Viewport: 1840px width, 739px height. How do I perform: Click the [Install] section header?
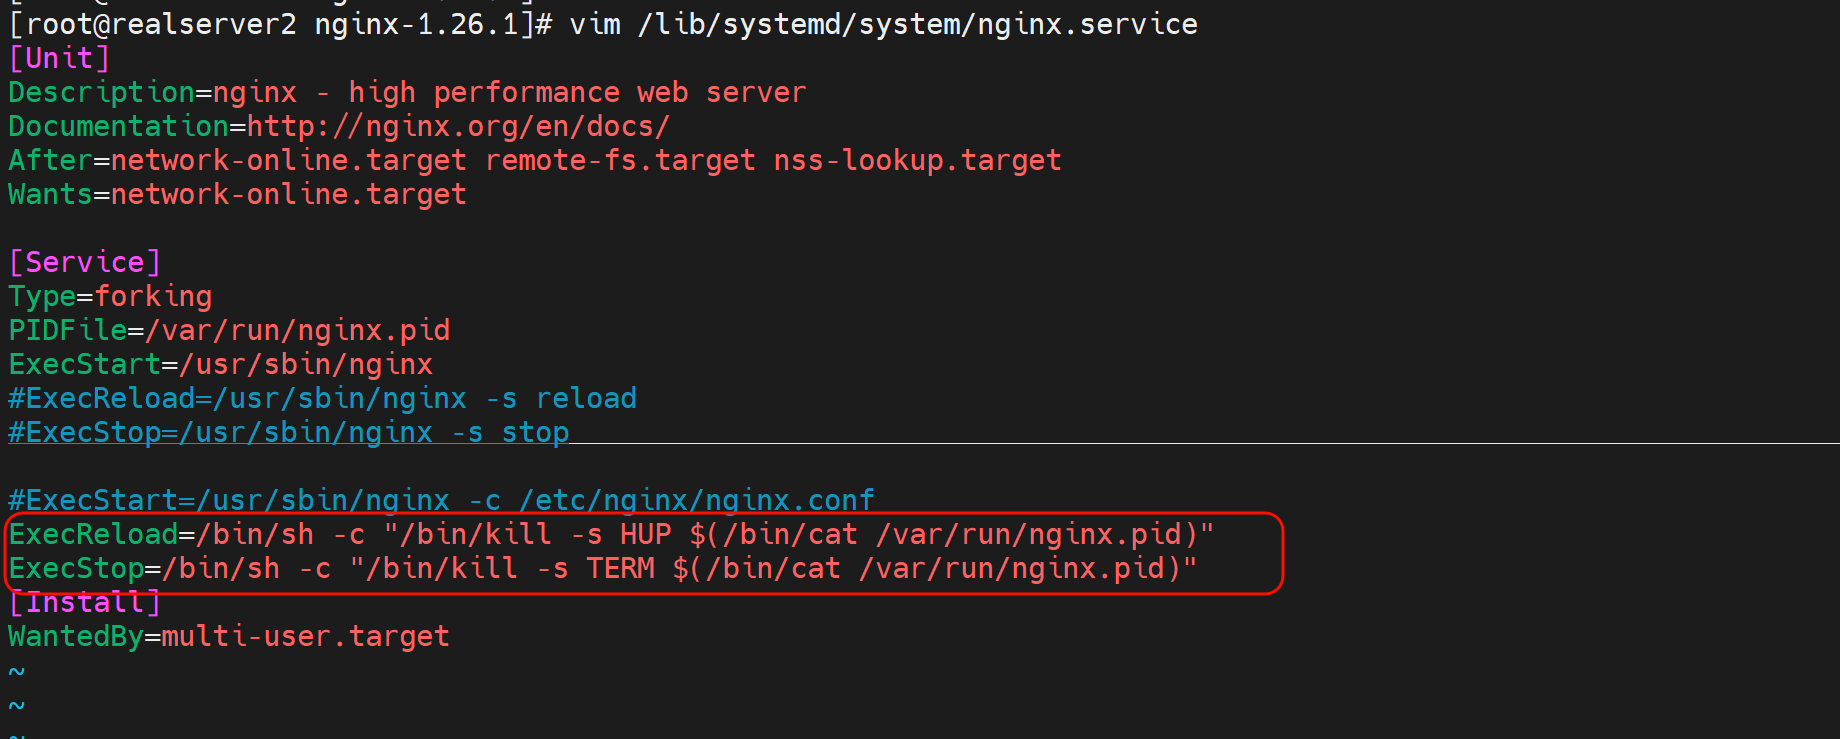84,602
